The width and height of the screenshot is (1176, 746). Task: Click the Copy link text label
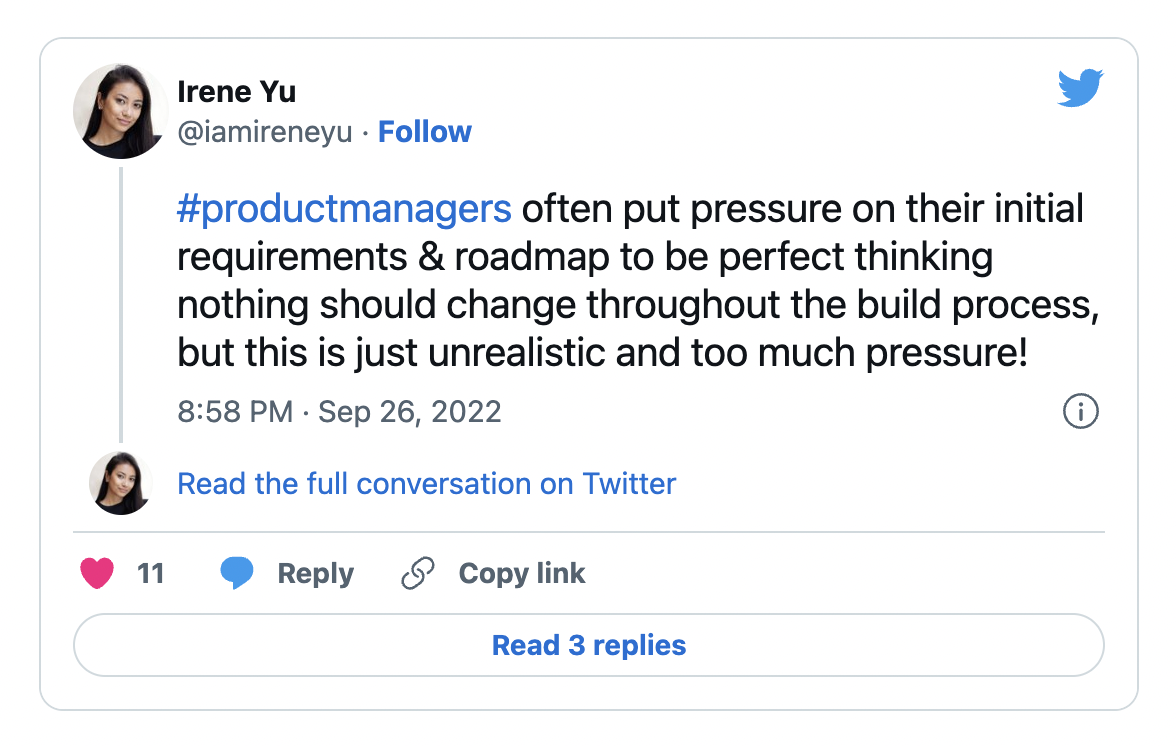click(x=522, y=574)
